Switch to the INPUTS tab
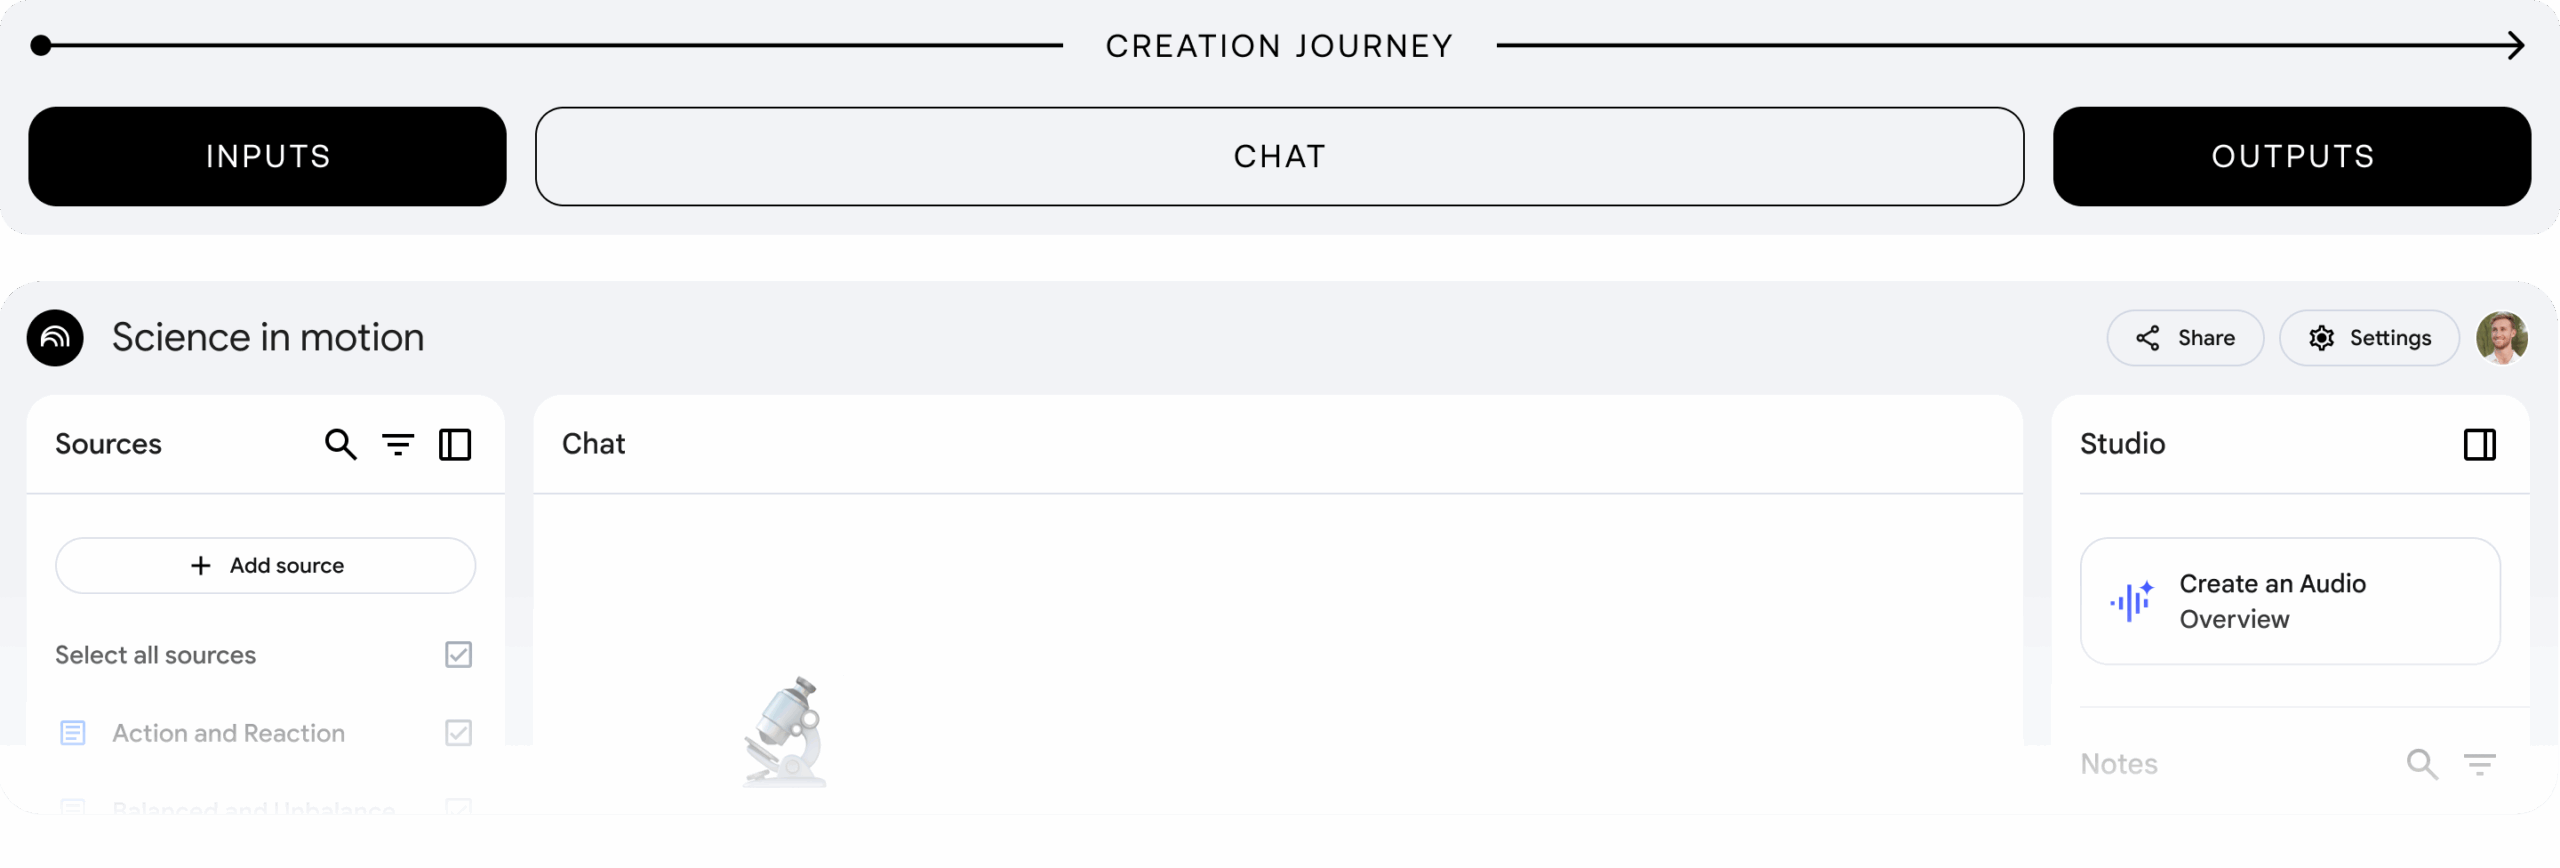2560x868 pixels. click(267, 157)
